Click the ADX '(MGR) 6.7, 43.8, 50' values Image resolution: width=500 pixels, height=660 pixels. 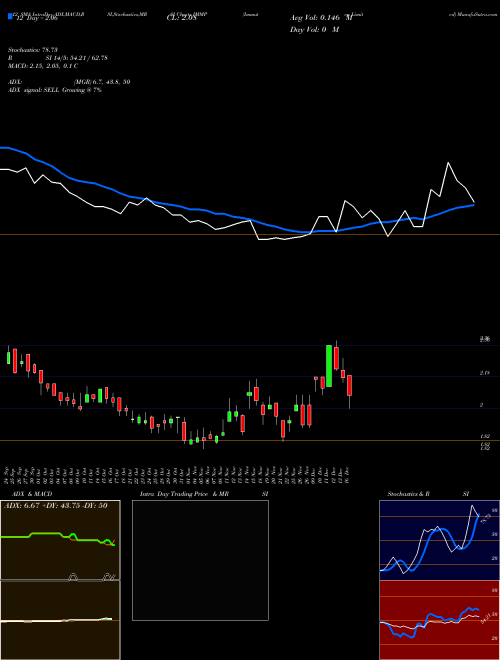coord(102,82)
